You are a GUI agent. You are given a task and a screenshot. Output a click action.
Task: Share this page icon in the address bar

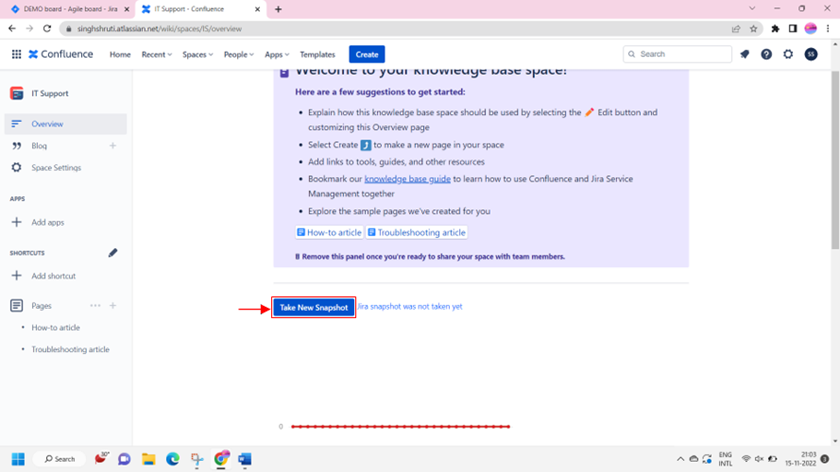click(736, 29)
